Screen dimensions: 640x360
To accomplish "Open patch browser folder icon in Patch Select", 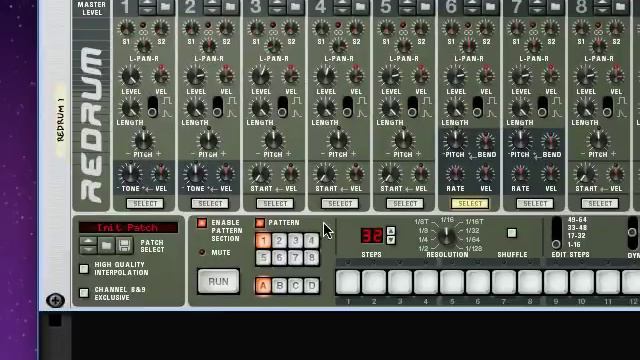I will [x=106, y=245].
